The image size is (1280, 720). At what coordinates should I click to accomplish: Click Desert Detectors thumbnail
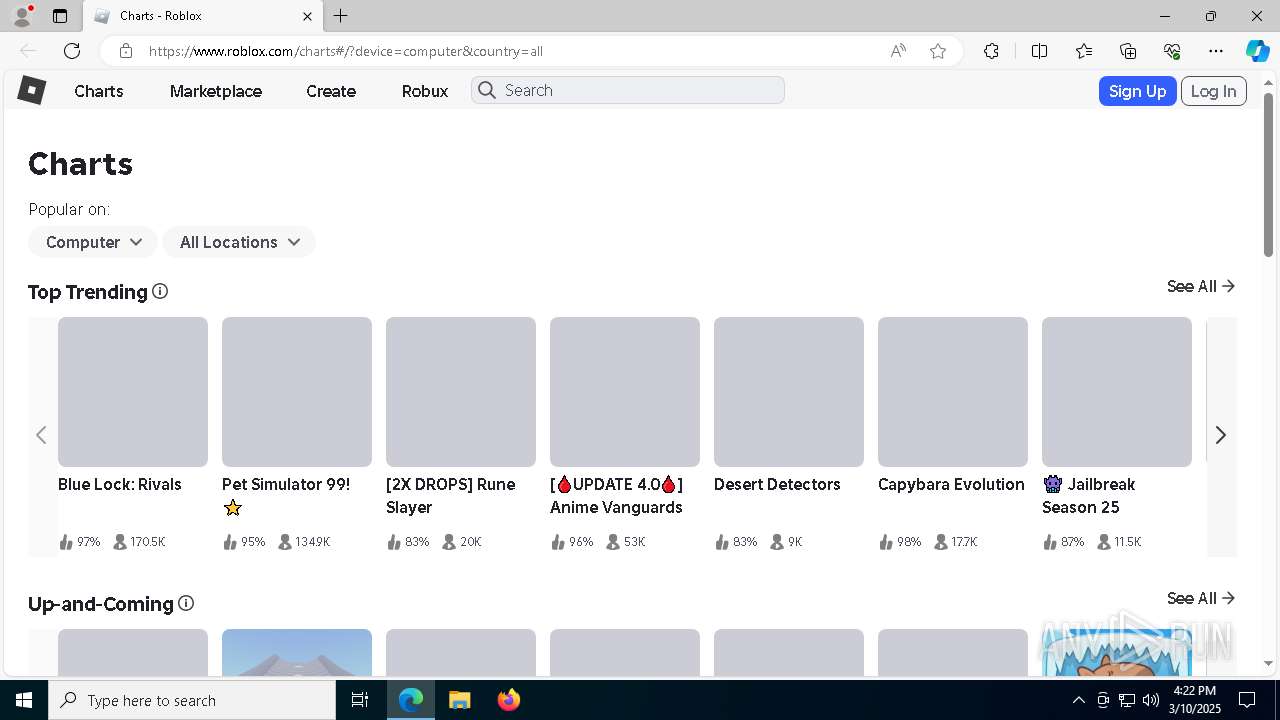(789, 392)
